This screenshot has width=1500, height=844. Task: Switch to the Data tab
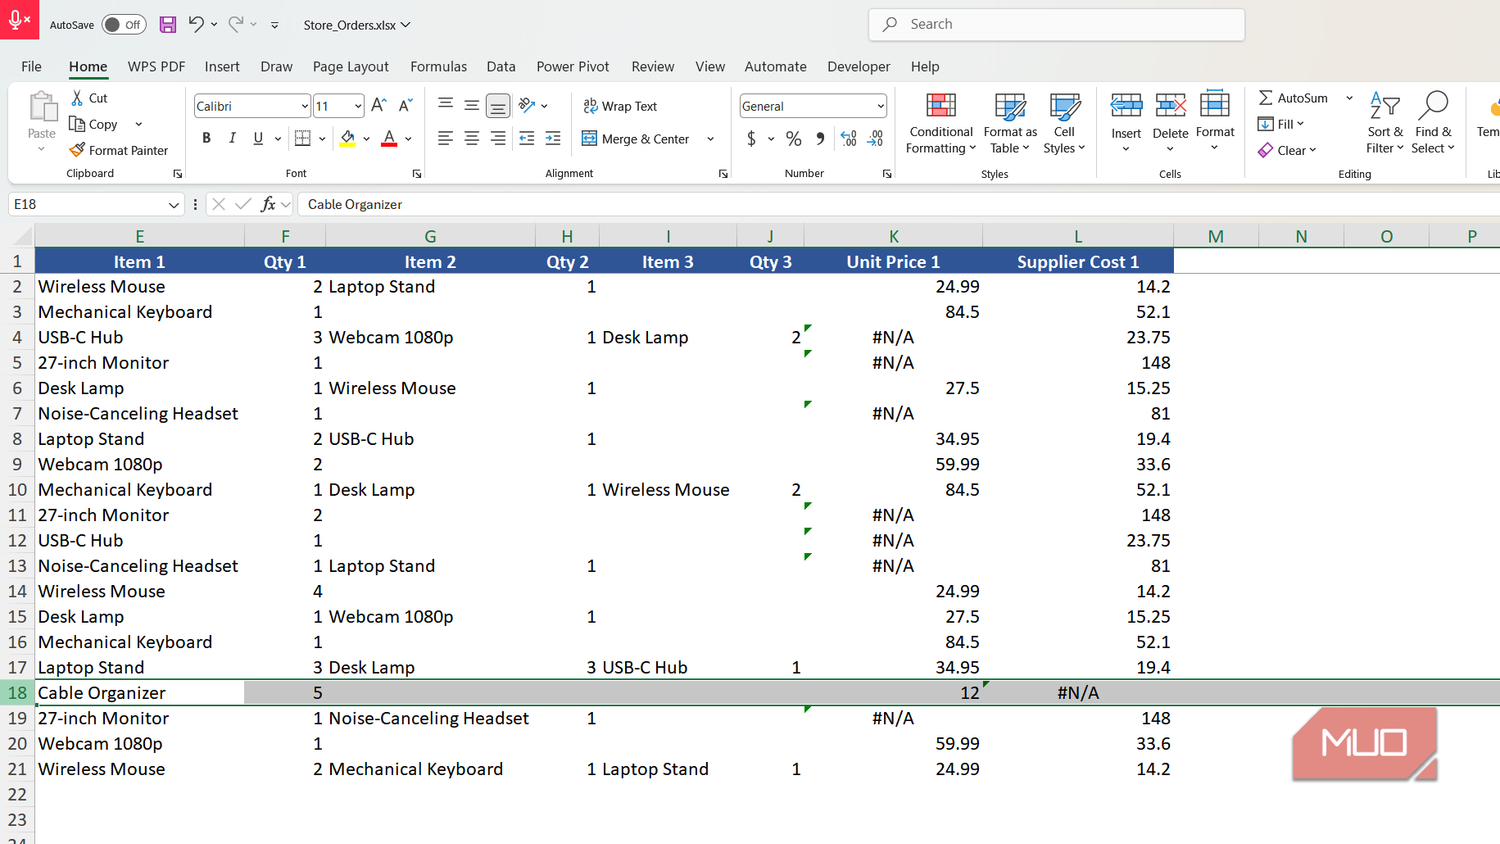tap(501, 66)
